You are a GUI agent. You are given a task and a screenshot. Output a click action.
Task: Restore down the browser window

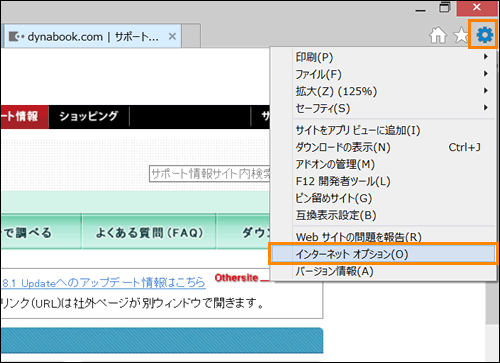point(444,8)
